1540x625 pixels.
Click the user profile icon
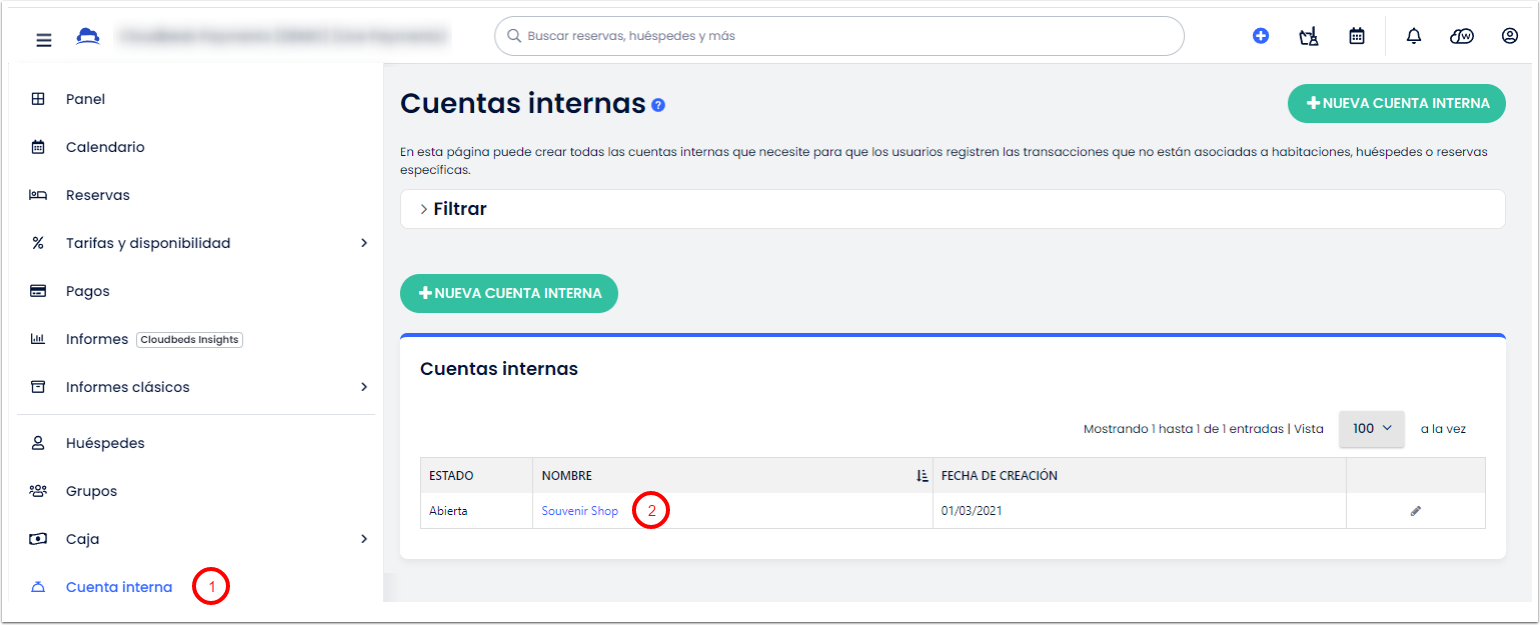[1510, 36]
